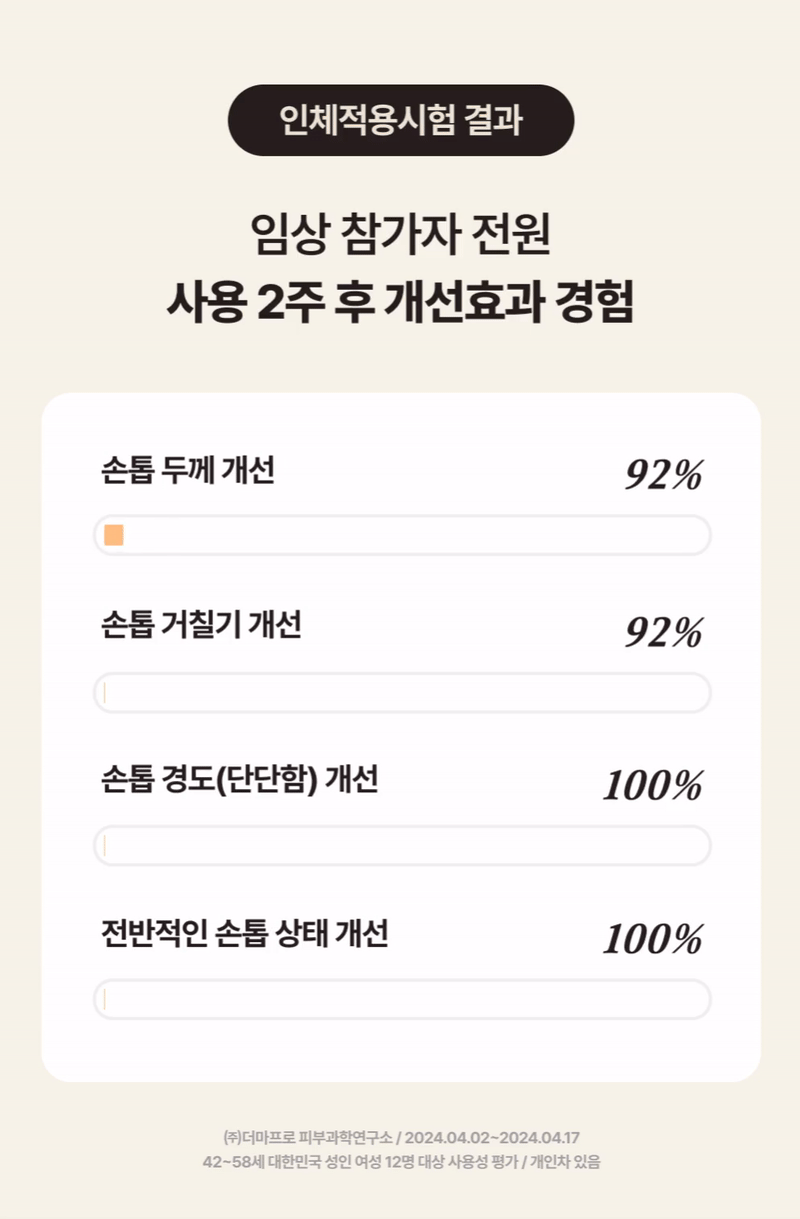Click the 전반적인 손톱 상태 개선 progress bar
The height and width of the screenshot is (1219, 800).
[x=402, y=999]
